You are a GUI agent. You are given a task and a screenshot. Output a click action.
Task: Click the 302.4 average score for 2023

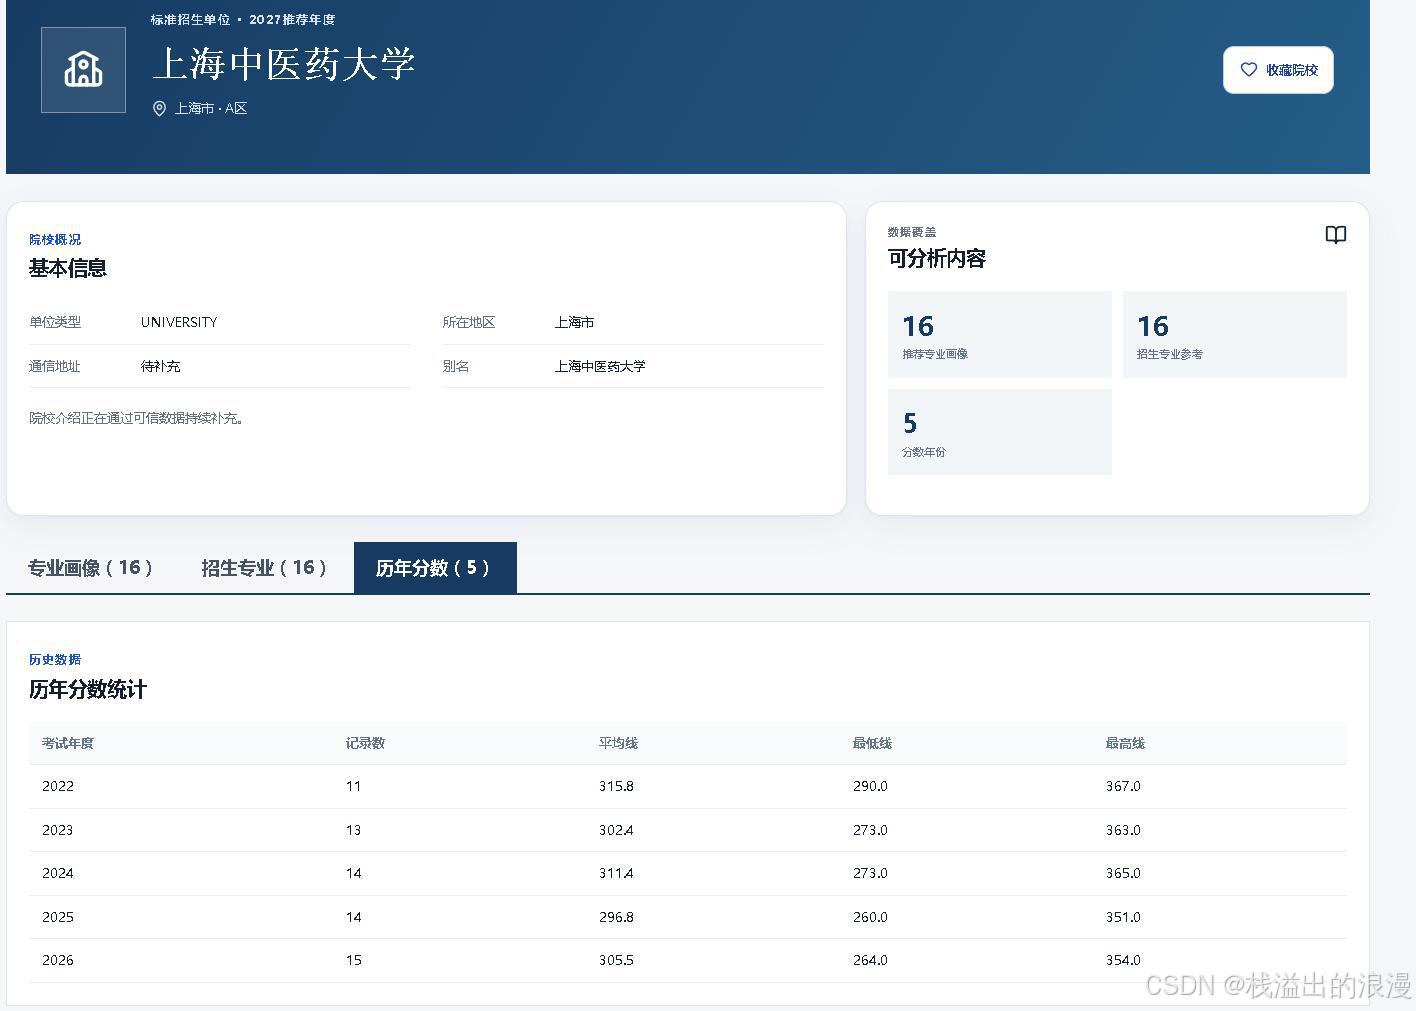616,830
